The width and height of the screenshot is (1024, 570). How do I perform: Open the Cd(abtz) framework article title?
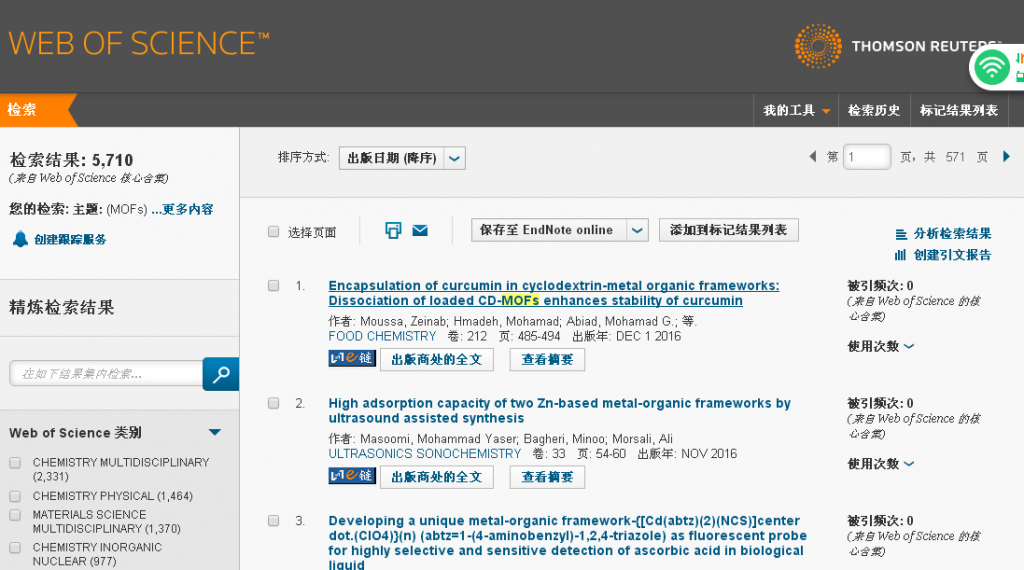coord(568,543)
